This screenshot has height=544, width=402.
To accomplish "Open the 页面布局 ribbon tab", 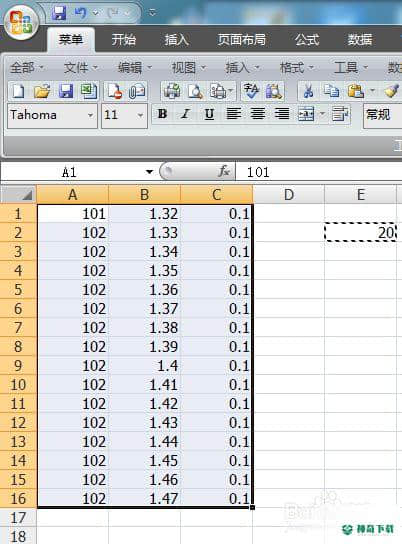I will [x=241, y=40].
